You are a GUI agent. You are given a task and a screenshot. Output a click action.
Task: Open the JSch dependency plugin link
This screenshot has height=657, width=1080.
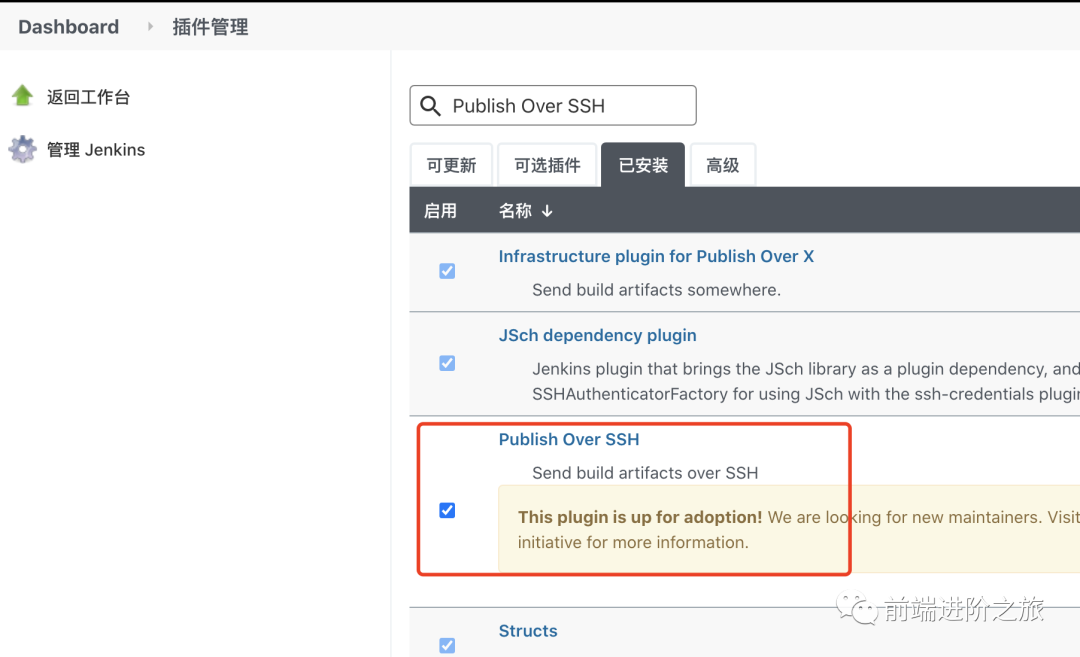click(x=597, y=335)
